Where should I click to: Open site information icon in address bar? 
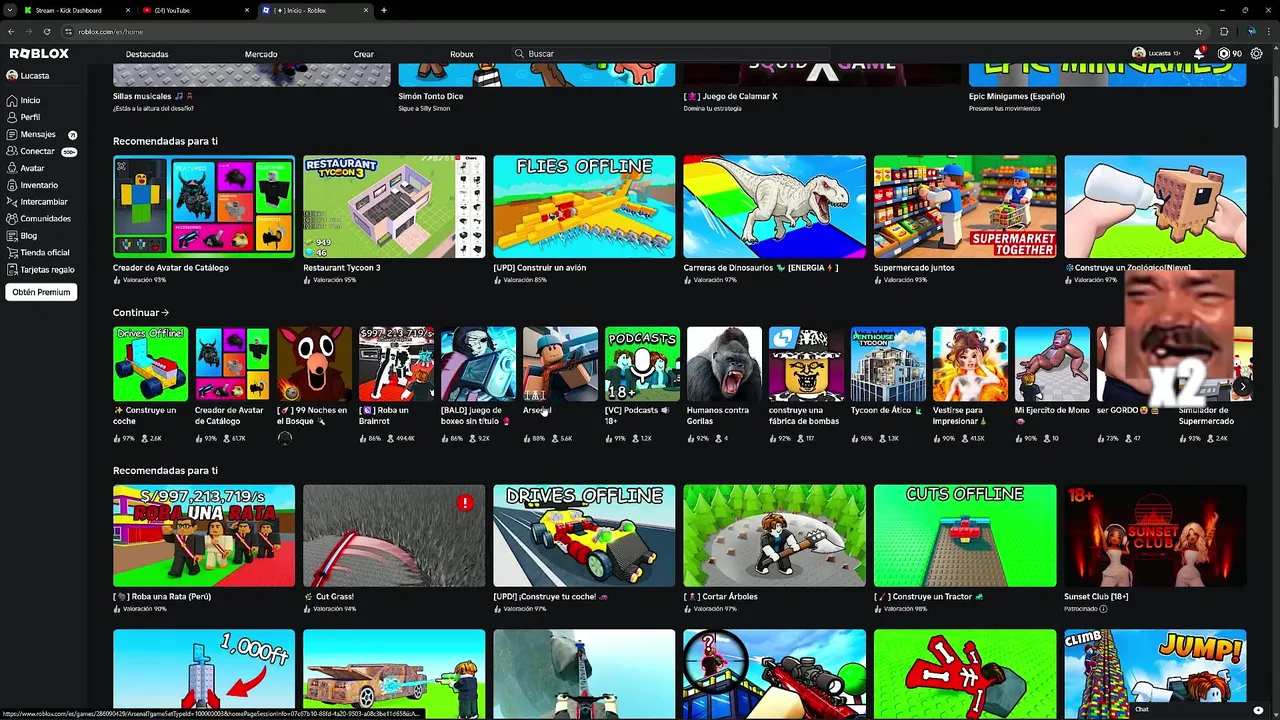(69, 32)
